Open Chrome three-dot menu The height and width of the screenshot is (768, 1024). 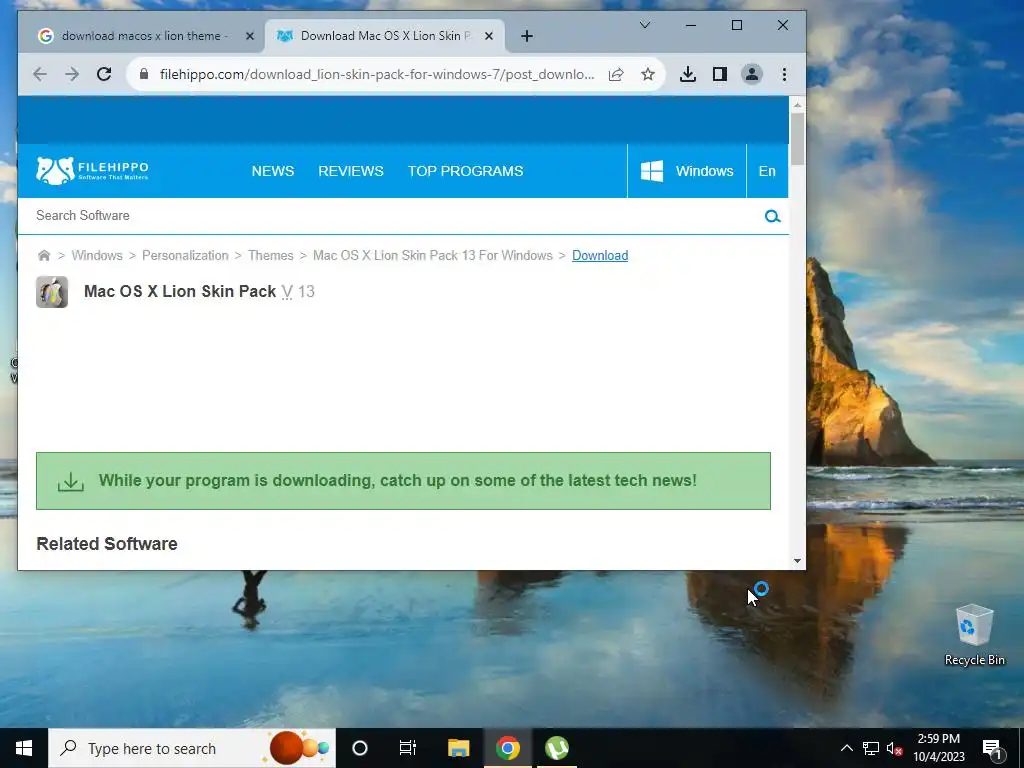(784, 74)
